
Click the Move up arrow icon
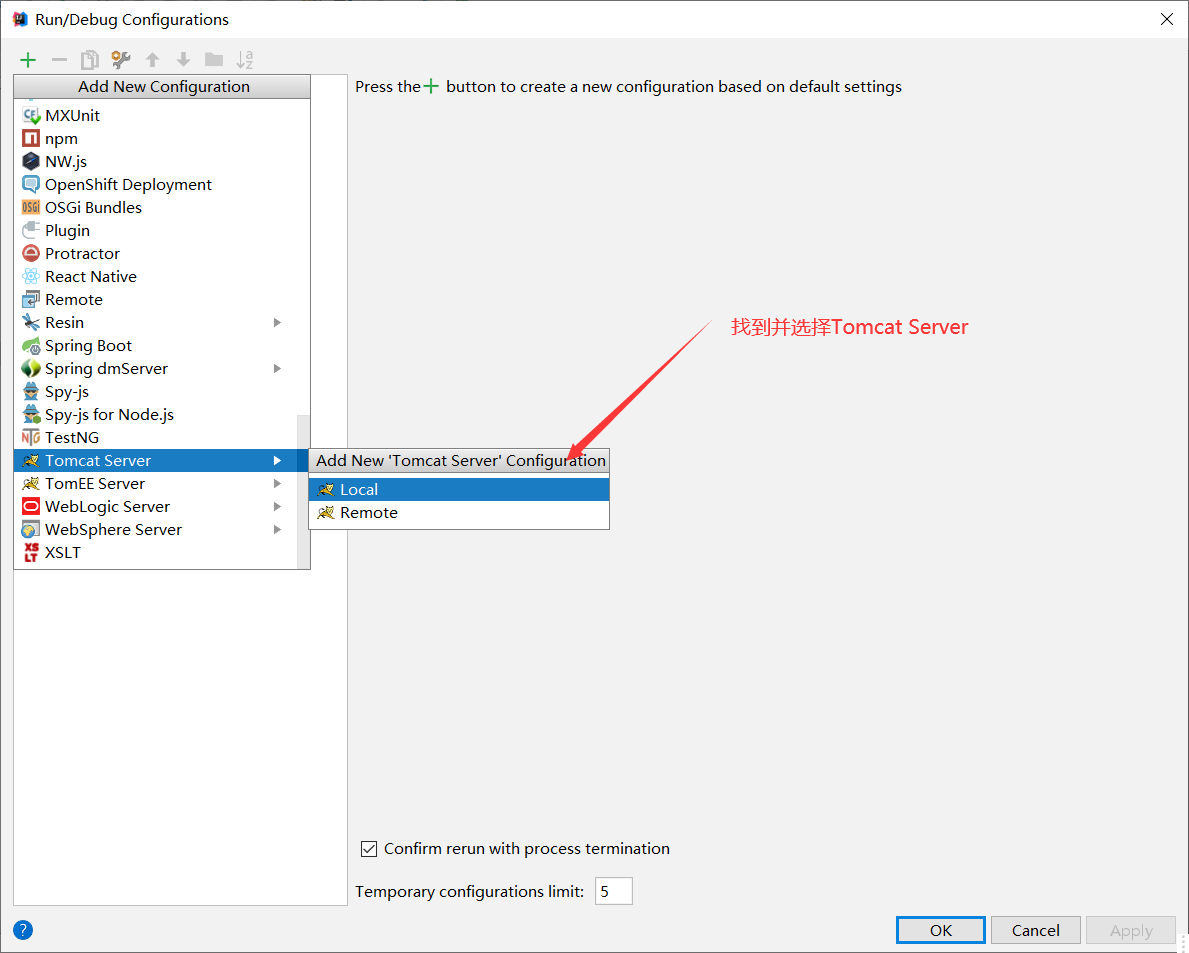(152, 60)
